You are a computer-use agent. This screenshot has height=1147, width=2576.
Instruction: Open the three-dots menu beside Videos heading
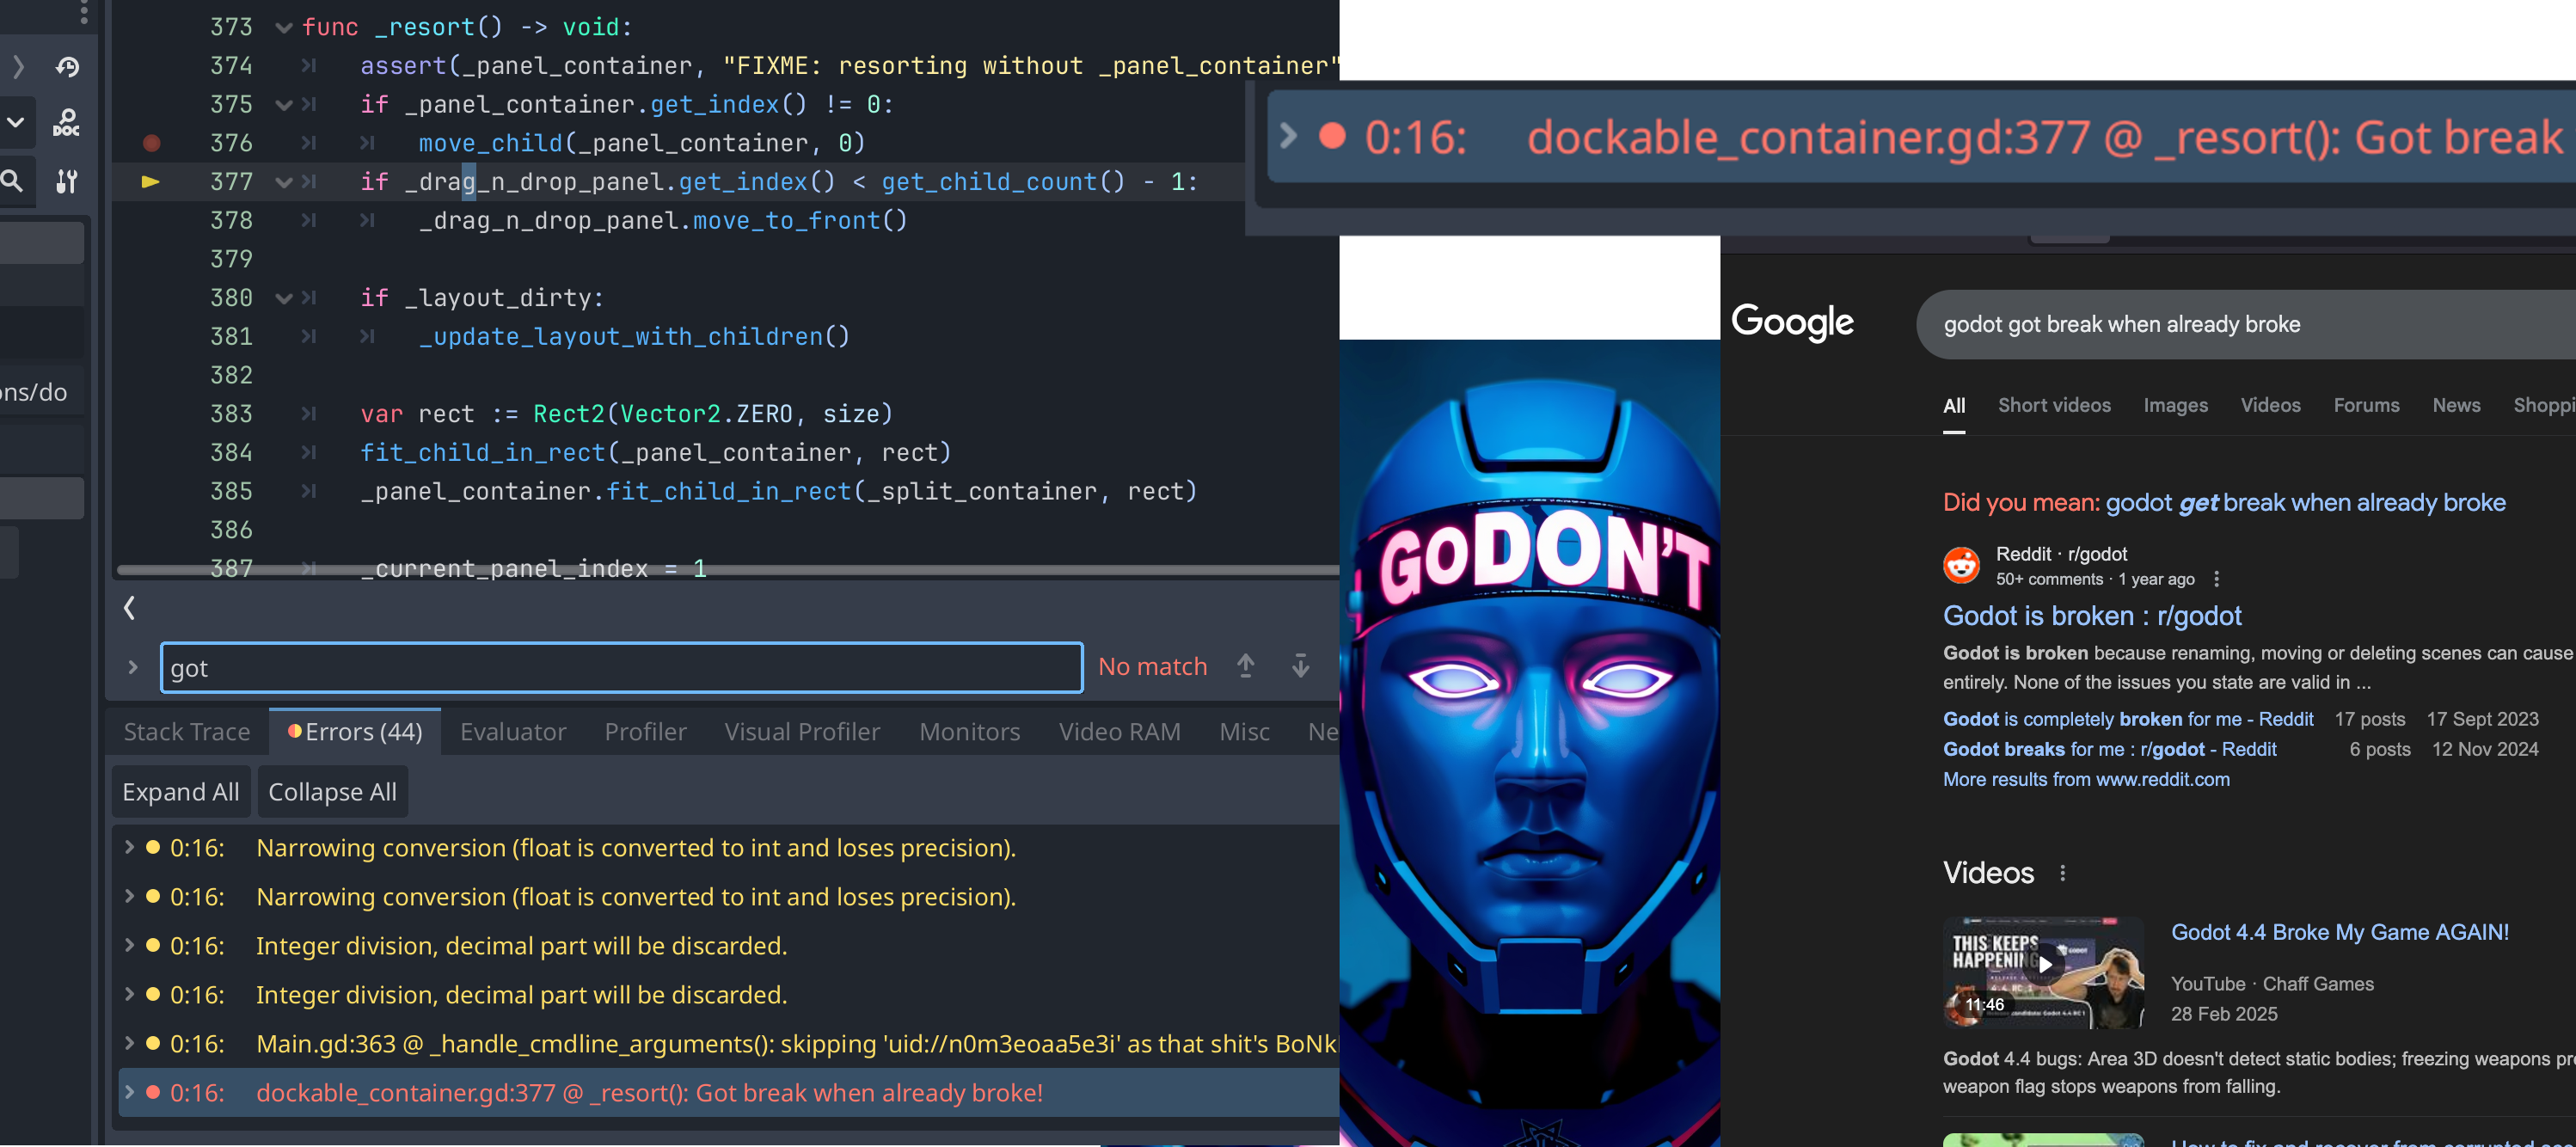pos(2062,873)
